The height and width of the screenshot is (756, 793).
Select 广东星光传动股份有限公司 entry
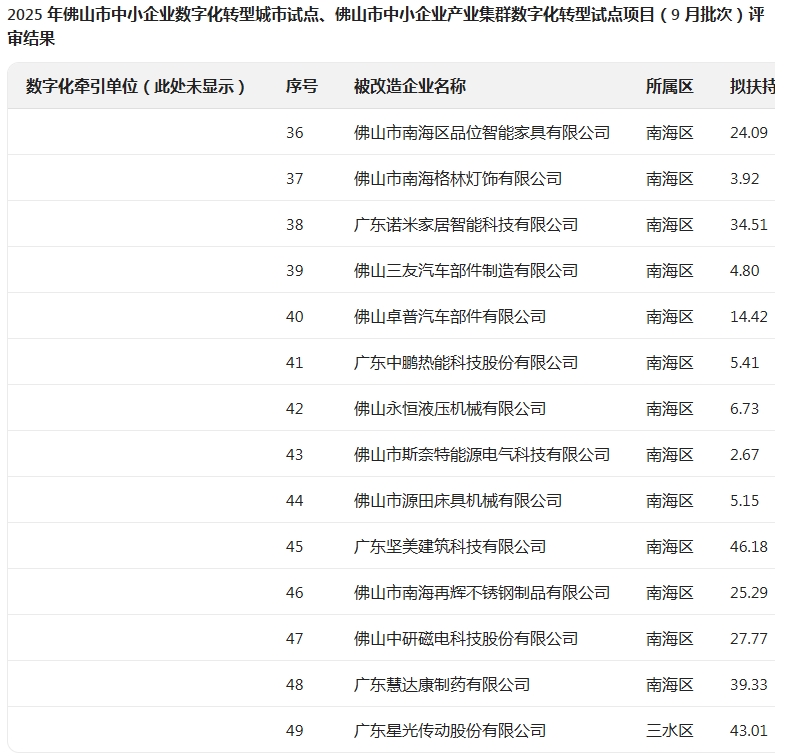(x=450, y=730)
